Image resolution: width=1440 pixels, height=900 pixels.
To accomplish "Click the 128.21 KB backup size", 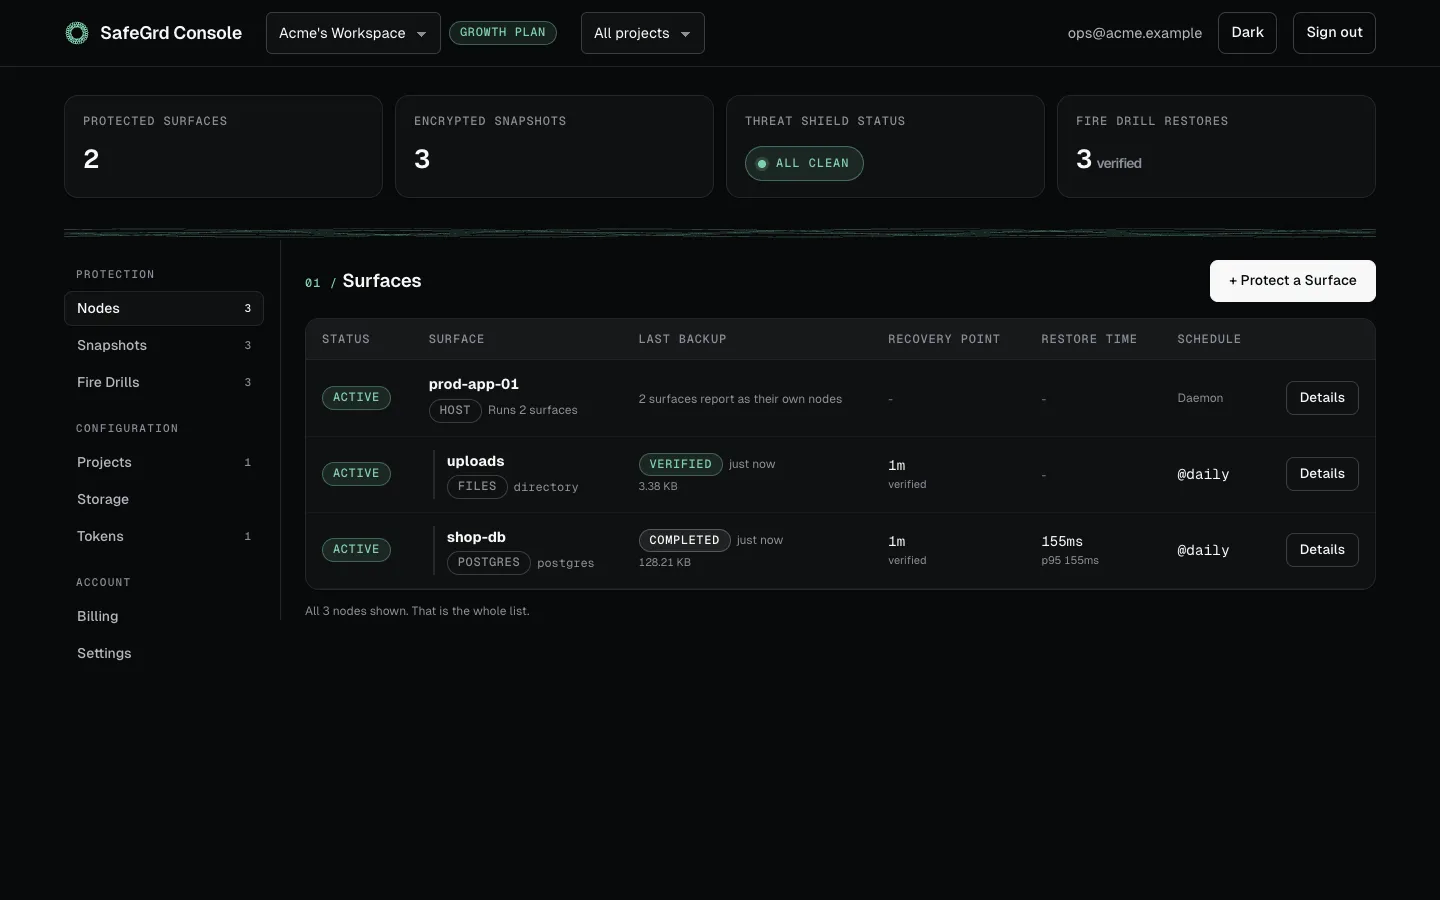I will (665, 563).
